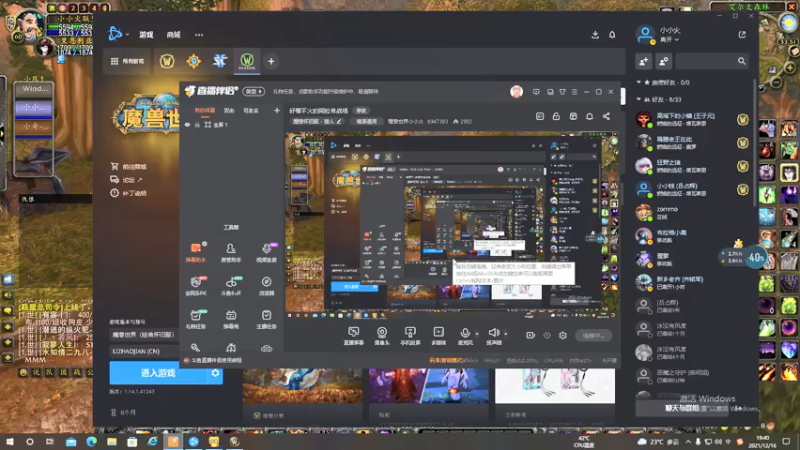Open Battle.net downloads icon
800x450 pixels.
tap(595, 35)
